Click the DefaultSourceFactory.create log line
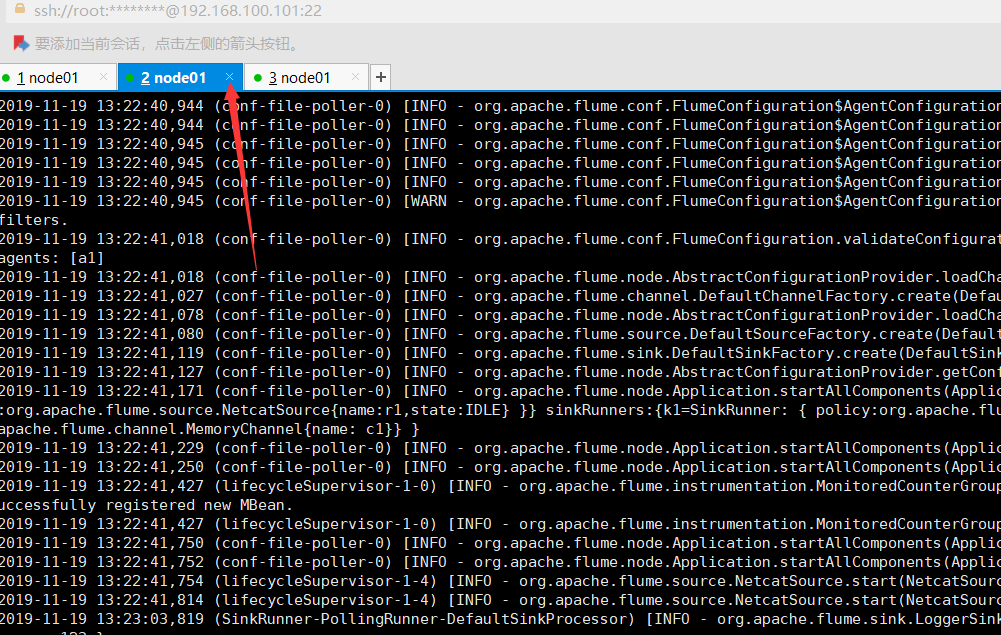This screenshot has width=1001, height=635. point(500,334)
